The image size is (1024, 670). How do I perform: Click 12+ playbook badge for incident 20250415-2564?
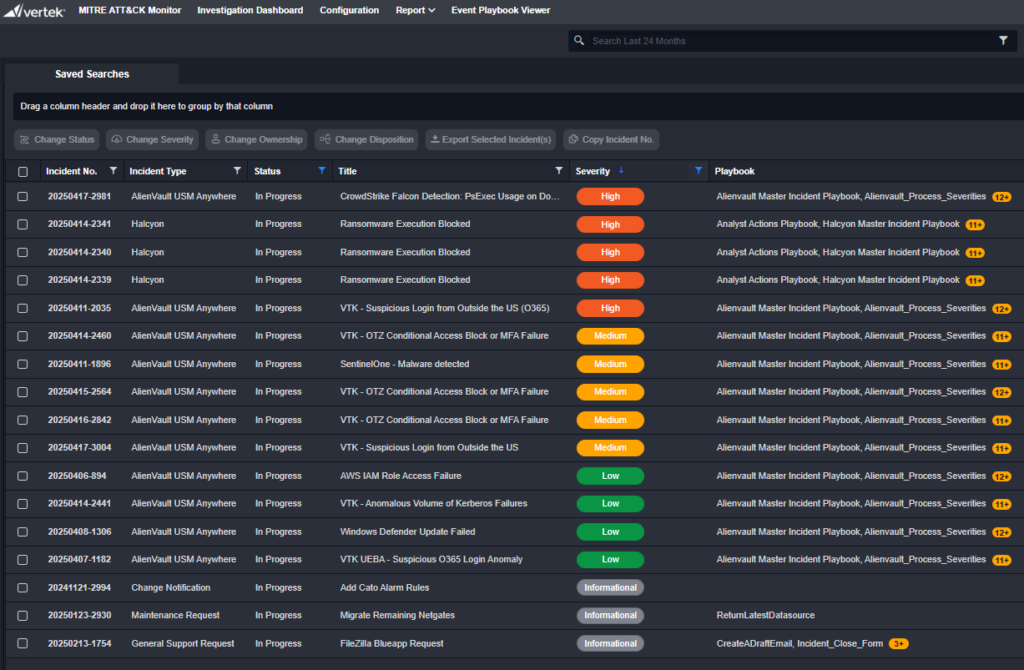pyautogui.click(x=1001, y=392)
